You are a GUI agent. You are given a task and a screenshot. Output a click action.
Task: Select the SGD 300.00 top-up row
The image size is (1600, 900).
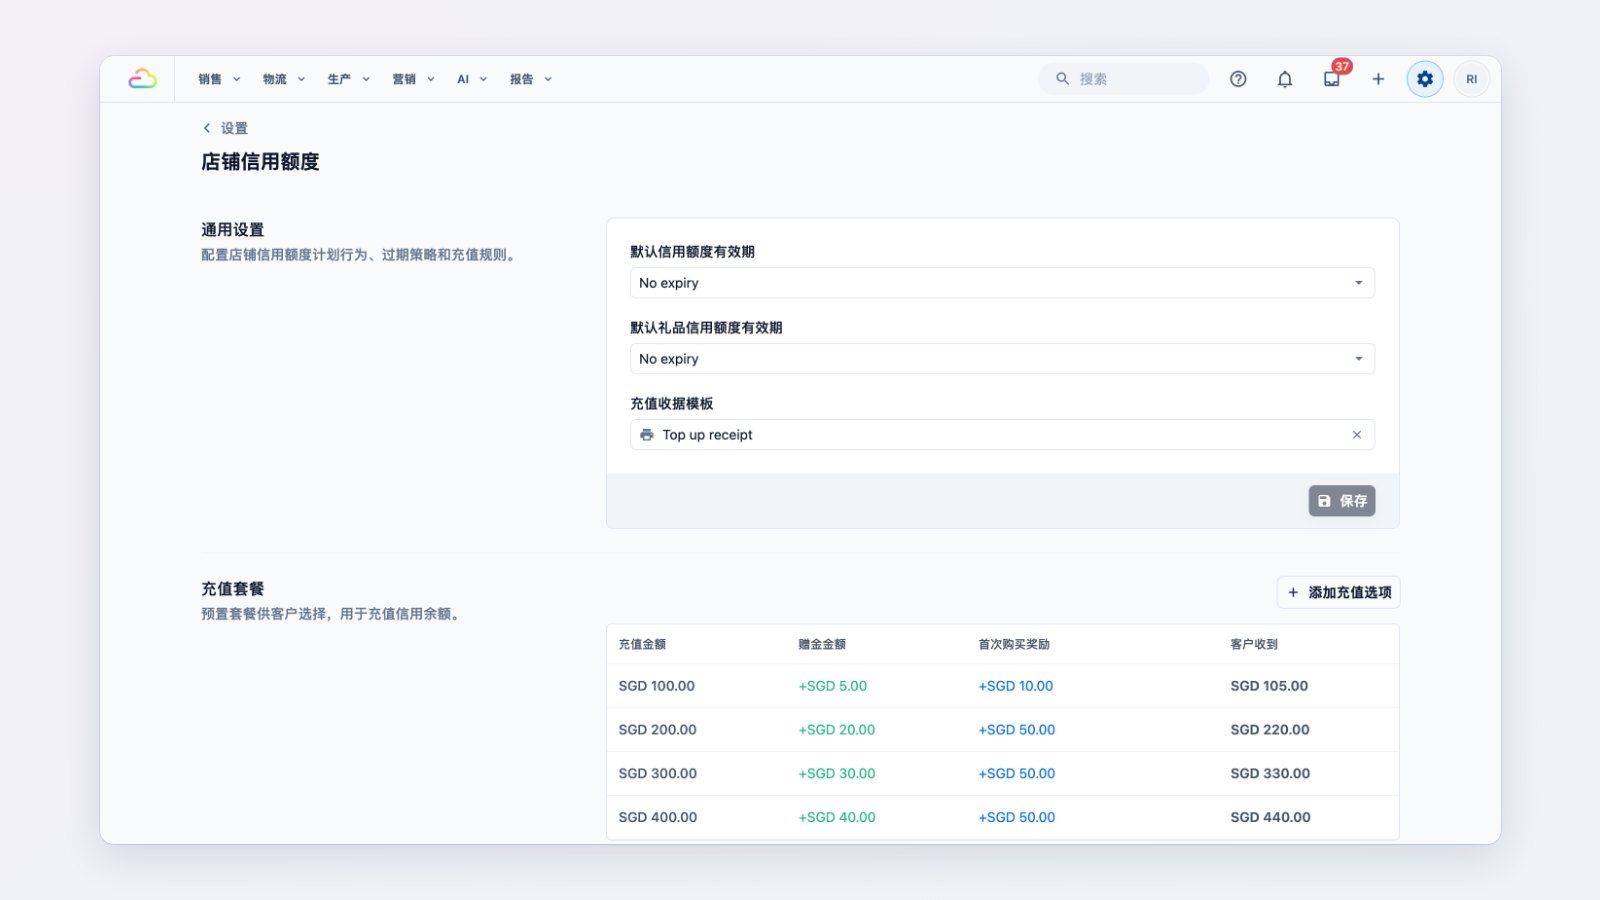(x=1002, y=774)
